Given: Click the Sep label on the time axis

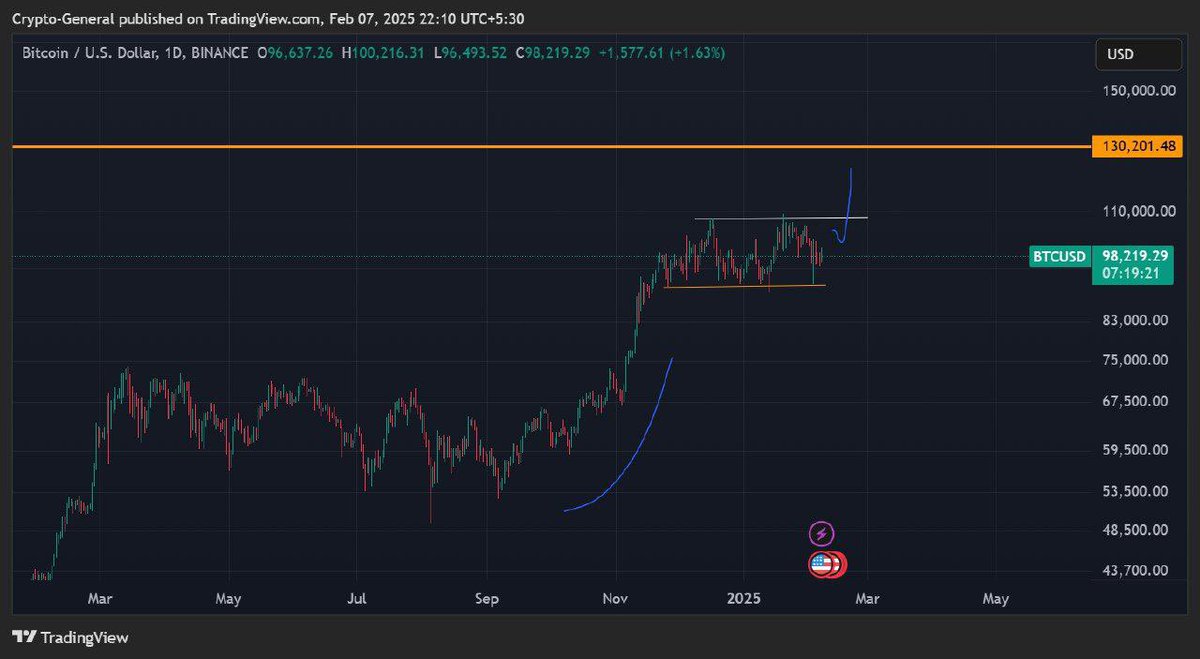Looking at the screenshot, I should [x=486, y=599].
